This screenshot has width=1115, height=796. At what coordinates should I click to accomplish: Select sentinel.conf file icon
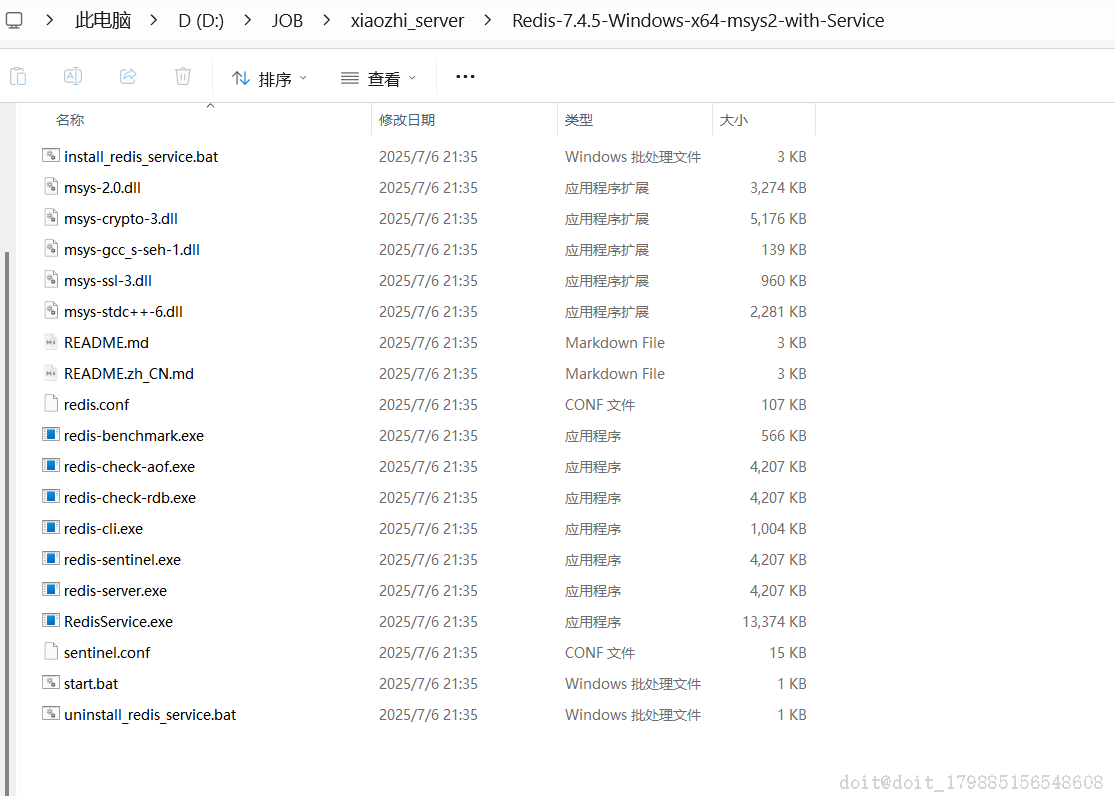tap(50, 651)
